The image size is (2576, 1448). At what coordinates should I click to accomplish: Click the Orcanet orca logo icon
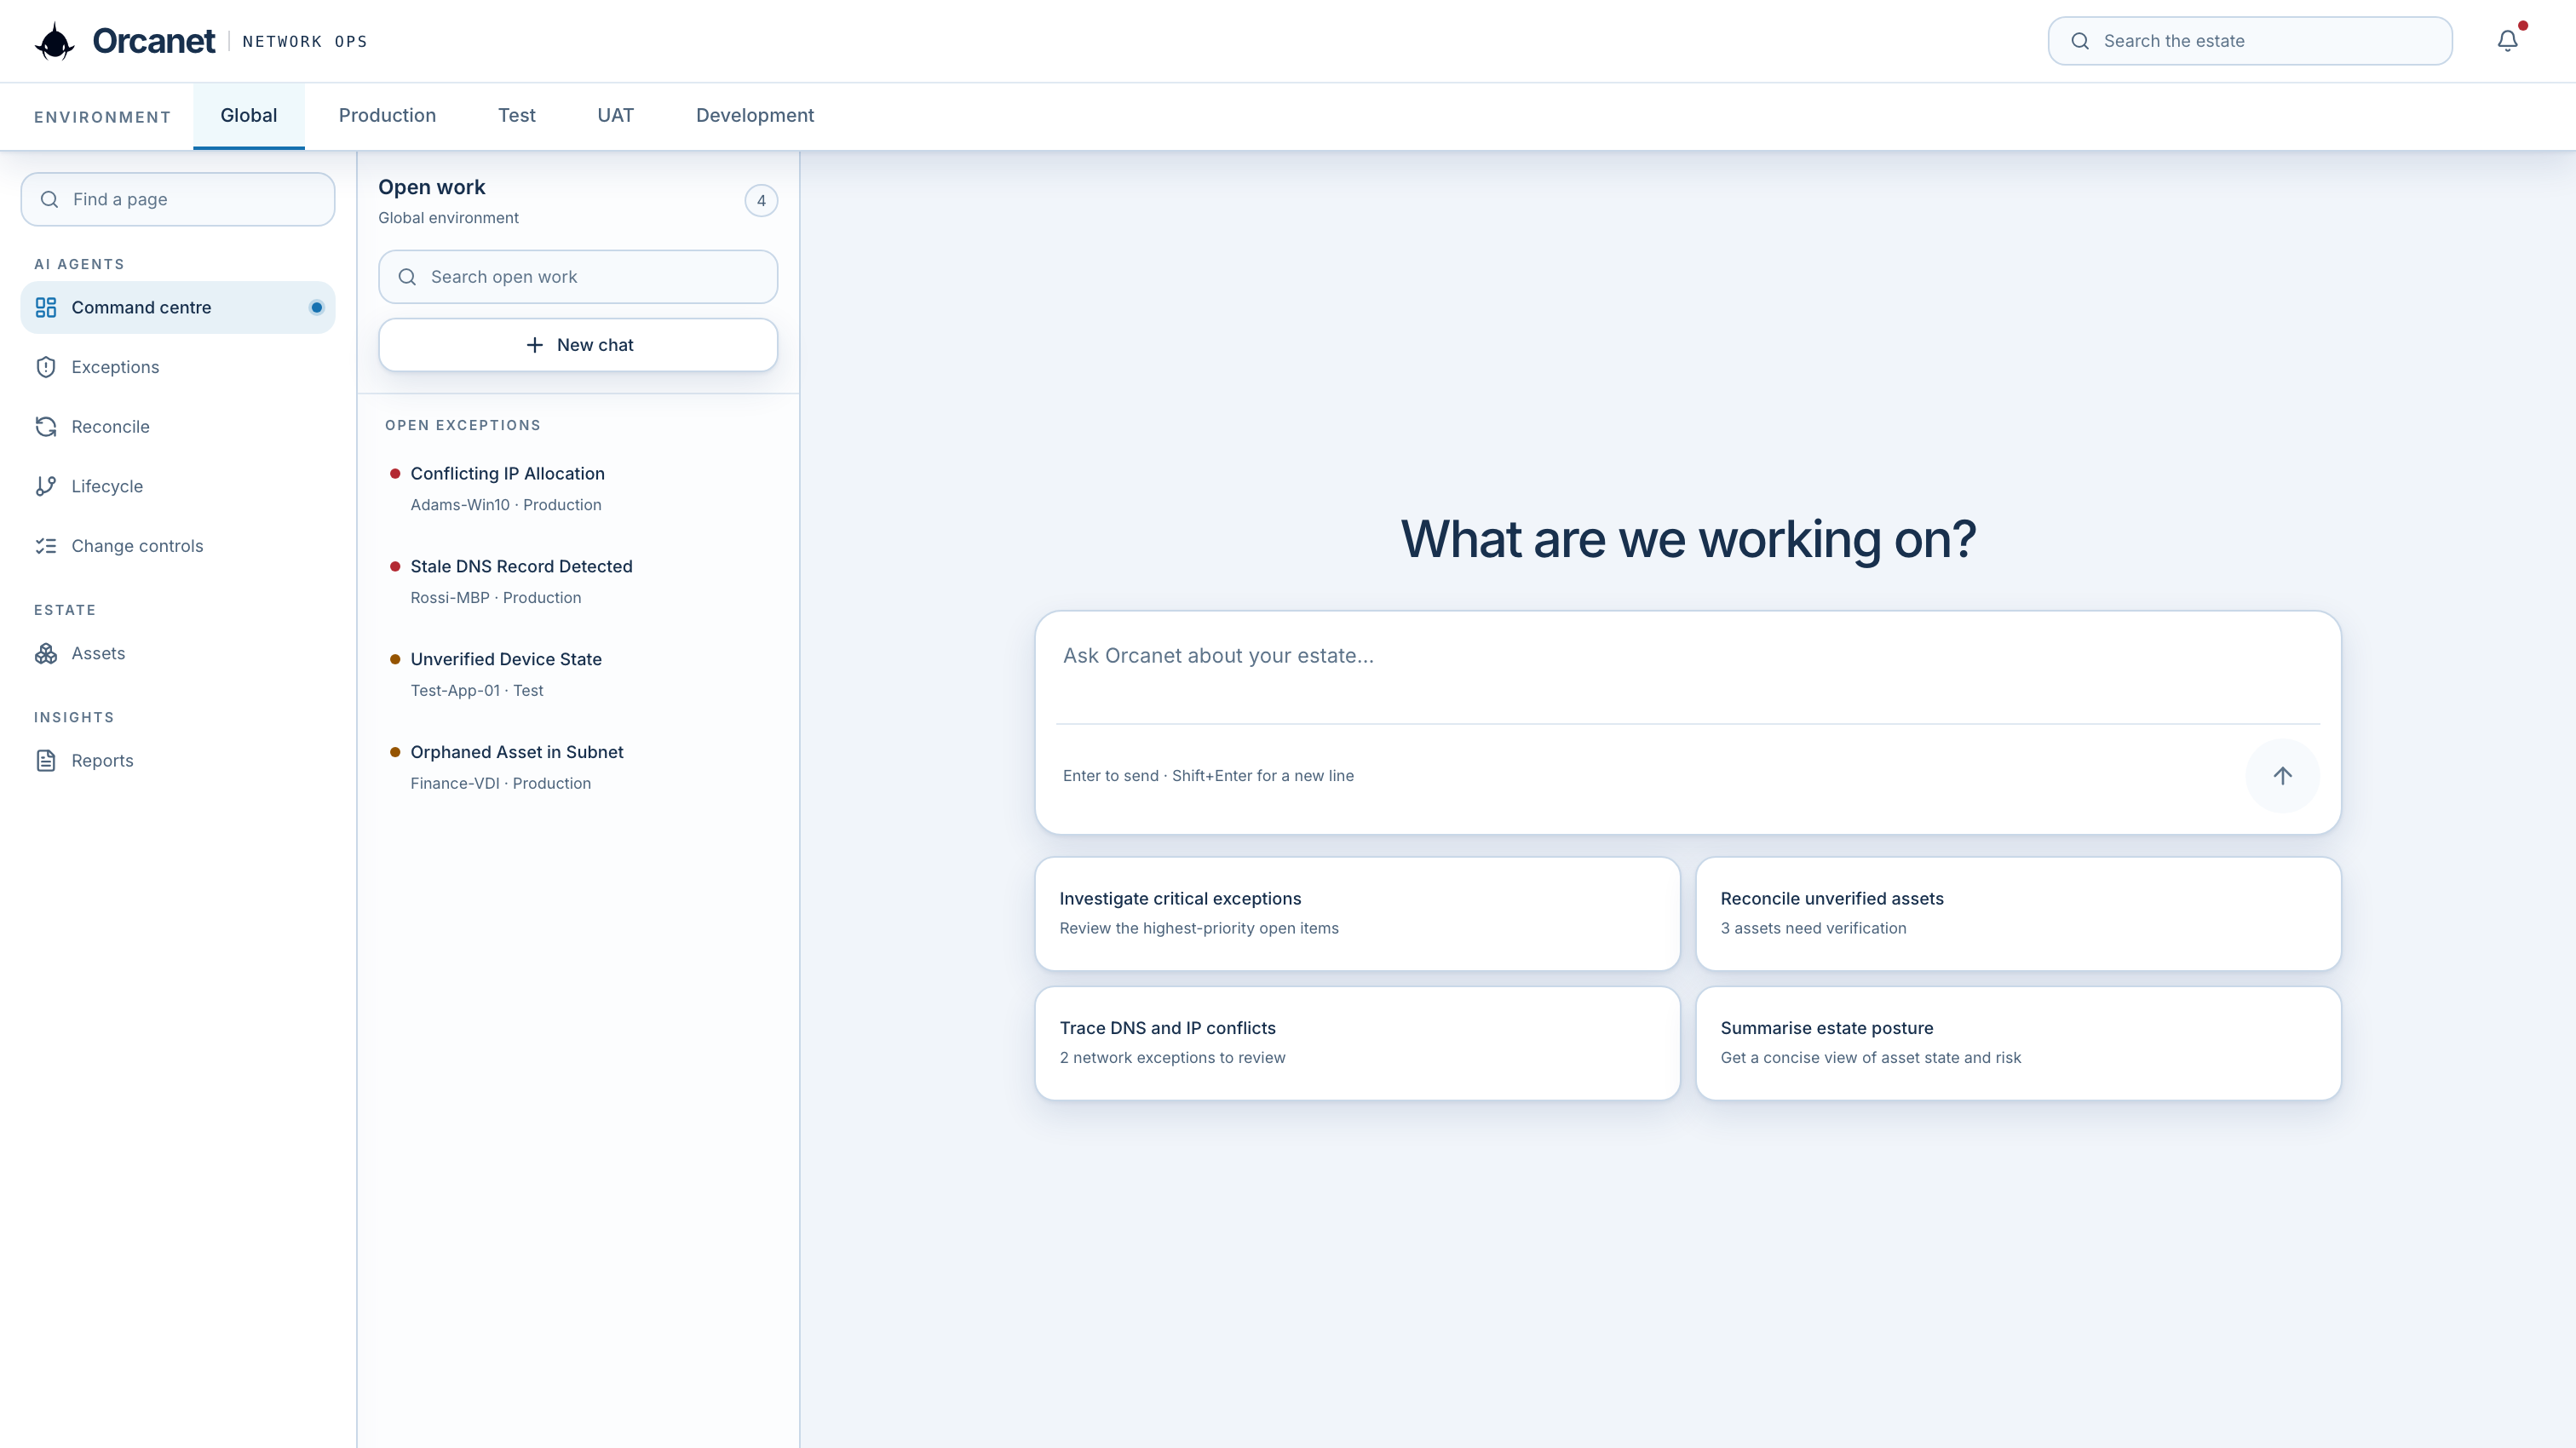click(x=55, y=41)
